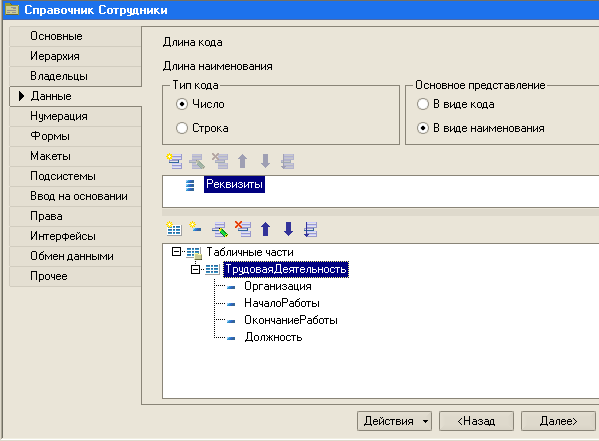This screenshot has height=441, width=599.
Task: Delete tabular section item red cross icon
Action: 243,229
